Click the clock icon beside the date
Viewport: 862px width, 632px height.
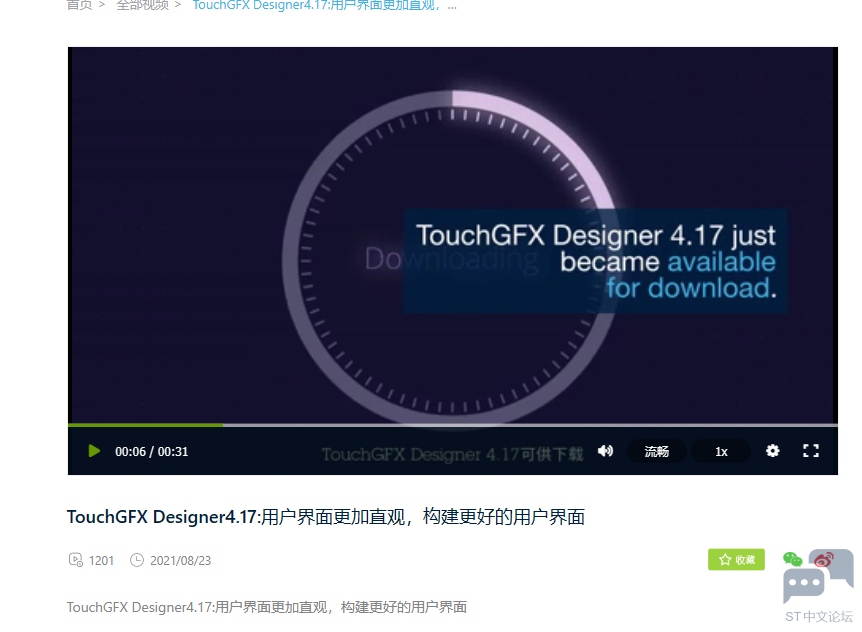coord(136,560)
